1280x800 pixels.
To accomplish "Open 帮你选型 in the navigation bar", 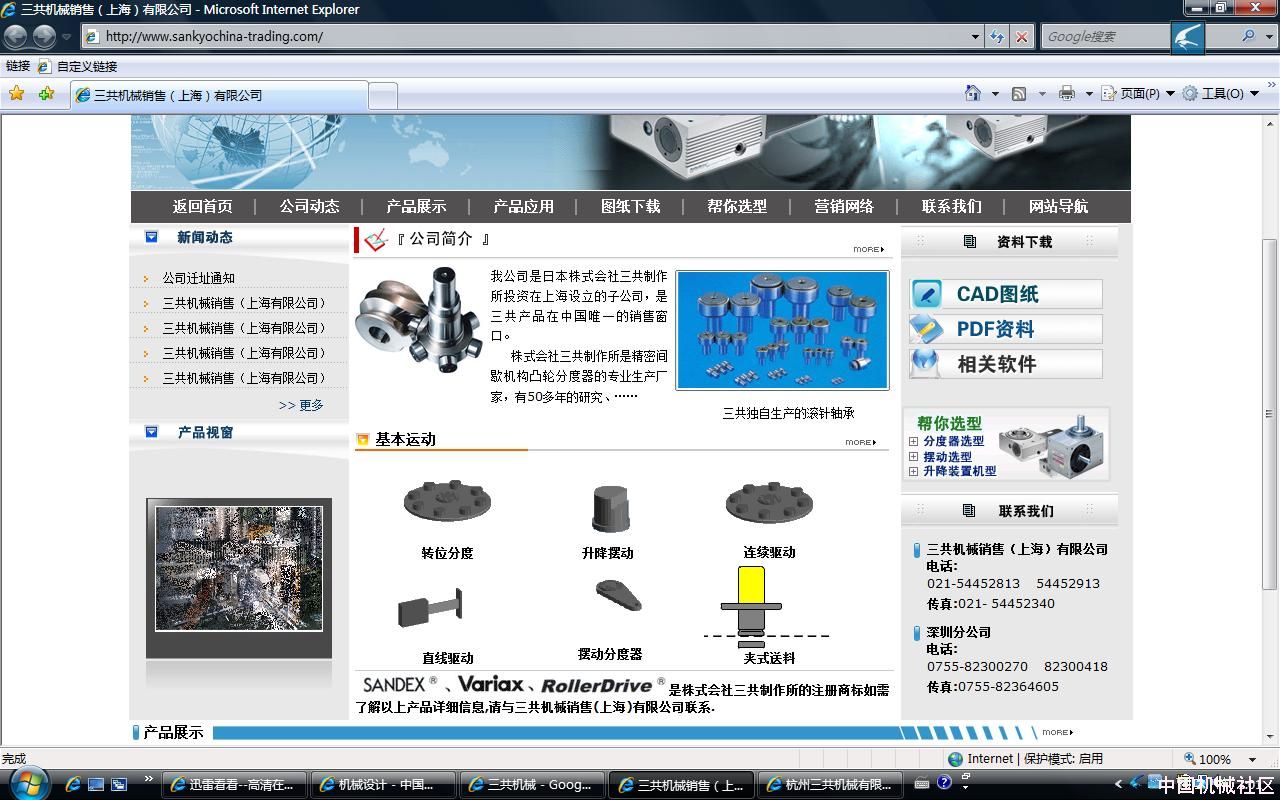I will pos(737,206).
